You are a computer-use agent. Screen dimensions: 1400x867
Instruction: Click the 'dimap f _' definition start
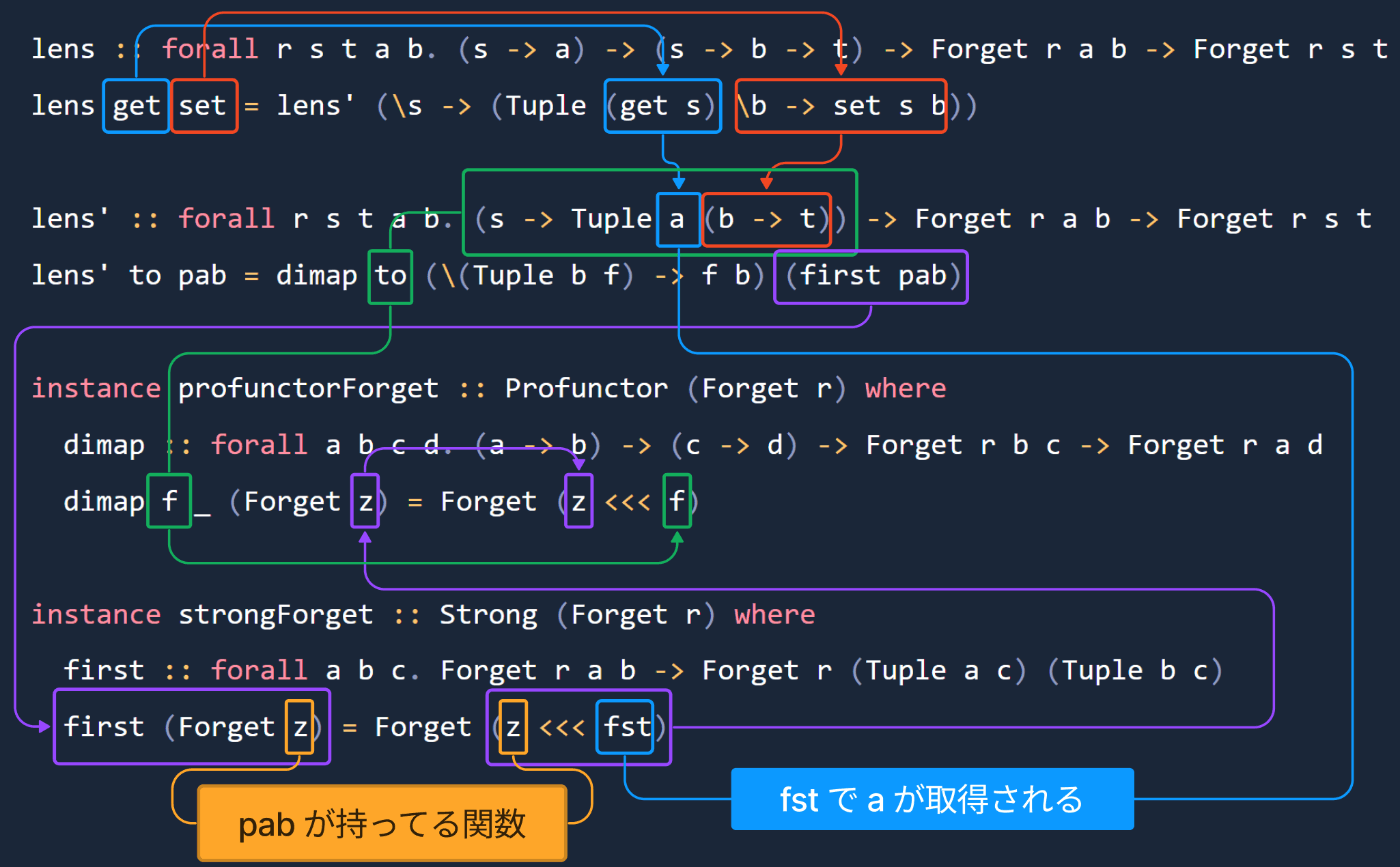(137, 501)
